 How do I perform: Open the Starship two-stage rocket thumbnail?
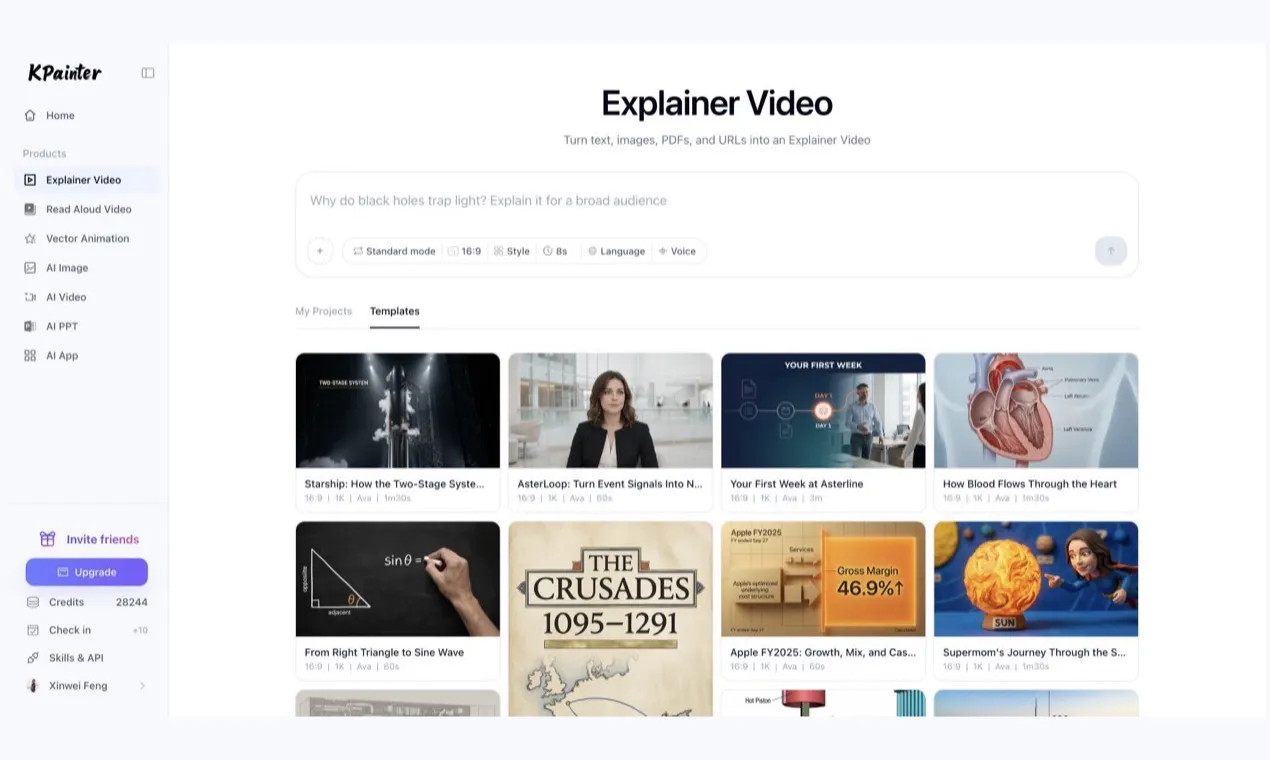coord(398,410)
